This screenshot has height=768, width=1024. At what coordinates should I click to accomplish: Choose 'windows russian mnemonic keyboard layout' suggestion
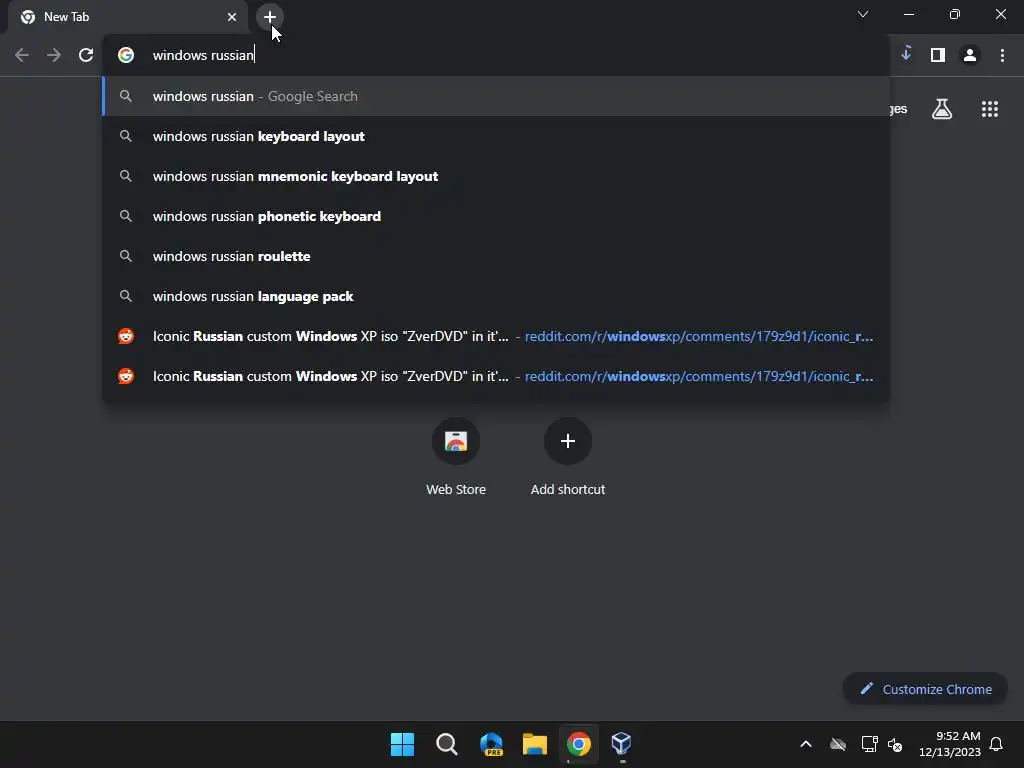[x=496, y=176]
